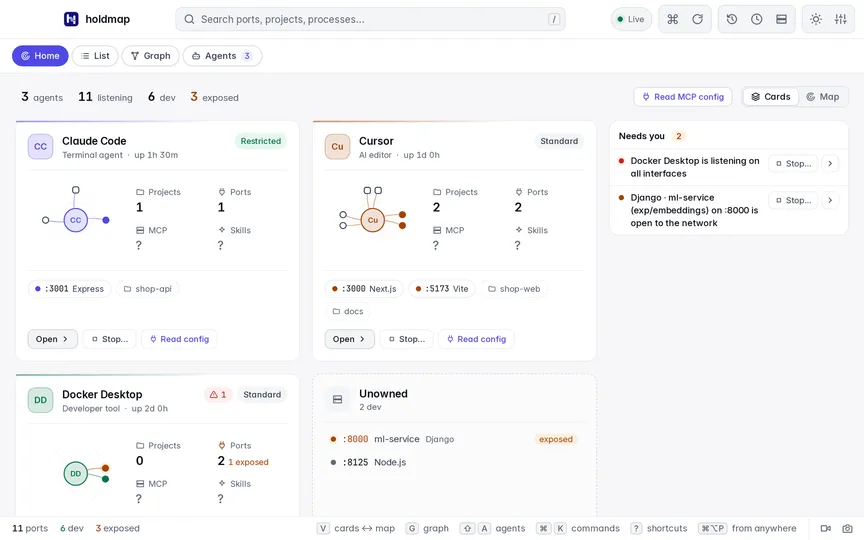Screen dimensions: 864x540
Task: Click the DD node in Docker Desktop graph
Action: (75, 473)
